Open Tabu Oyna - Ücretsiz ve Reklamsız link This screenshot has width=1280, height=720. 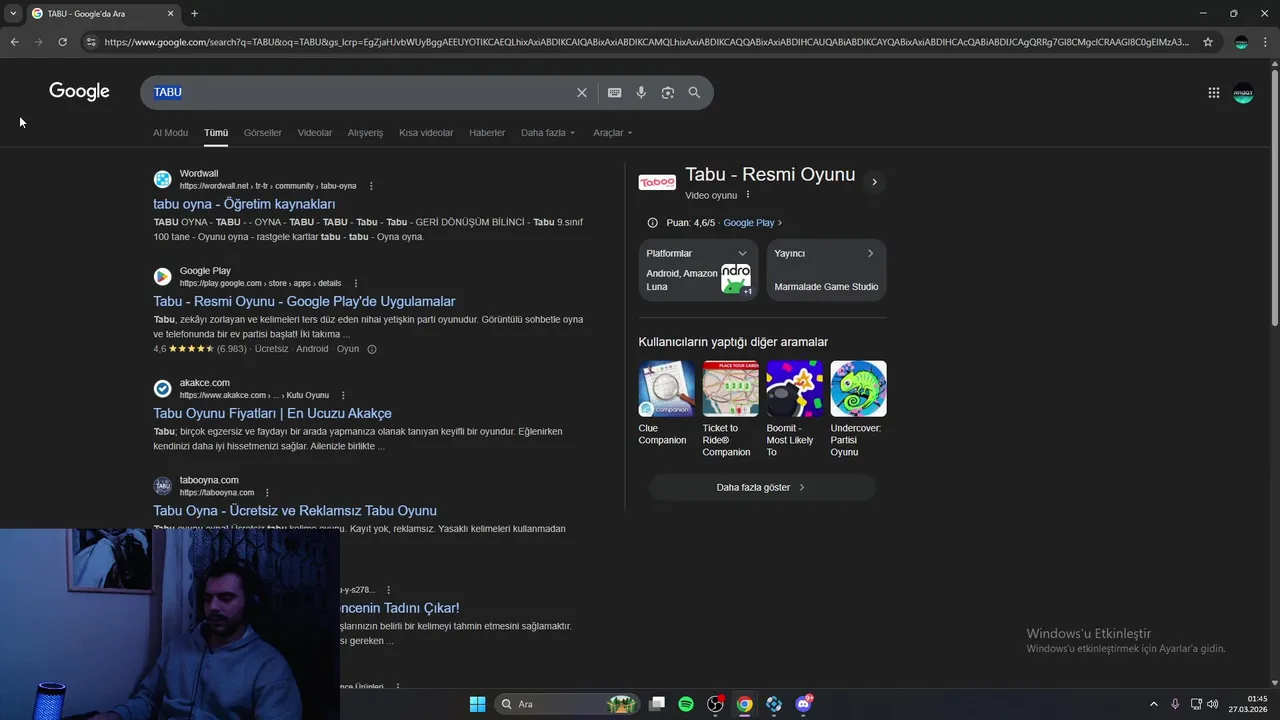point(295,510)
